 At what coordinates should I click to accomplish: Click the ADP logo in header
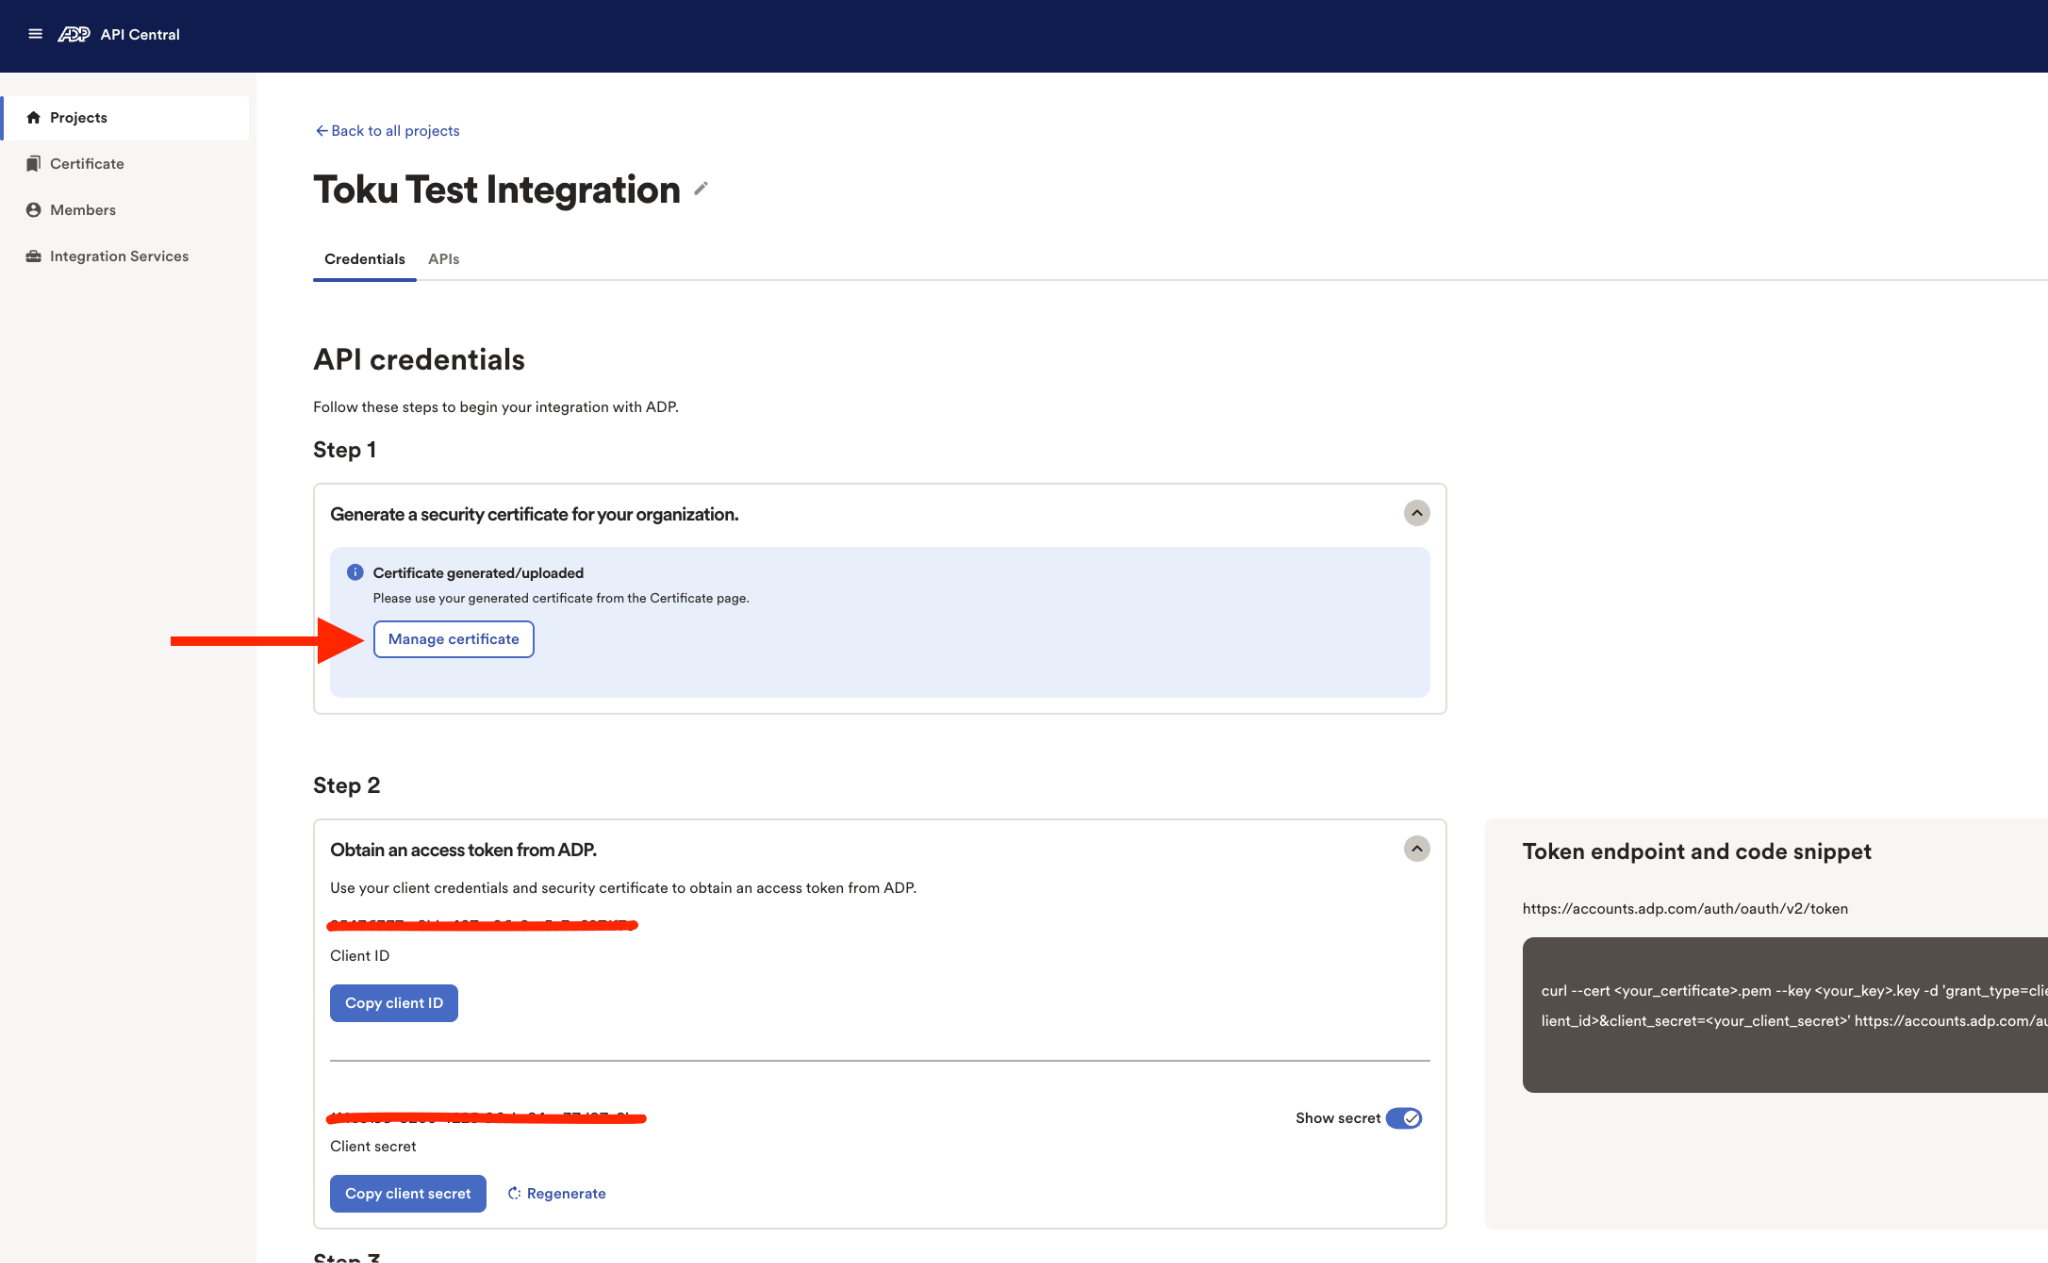tap(74, 34)
